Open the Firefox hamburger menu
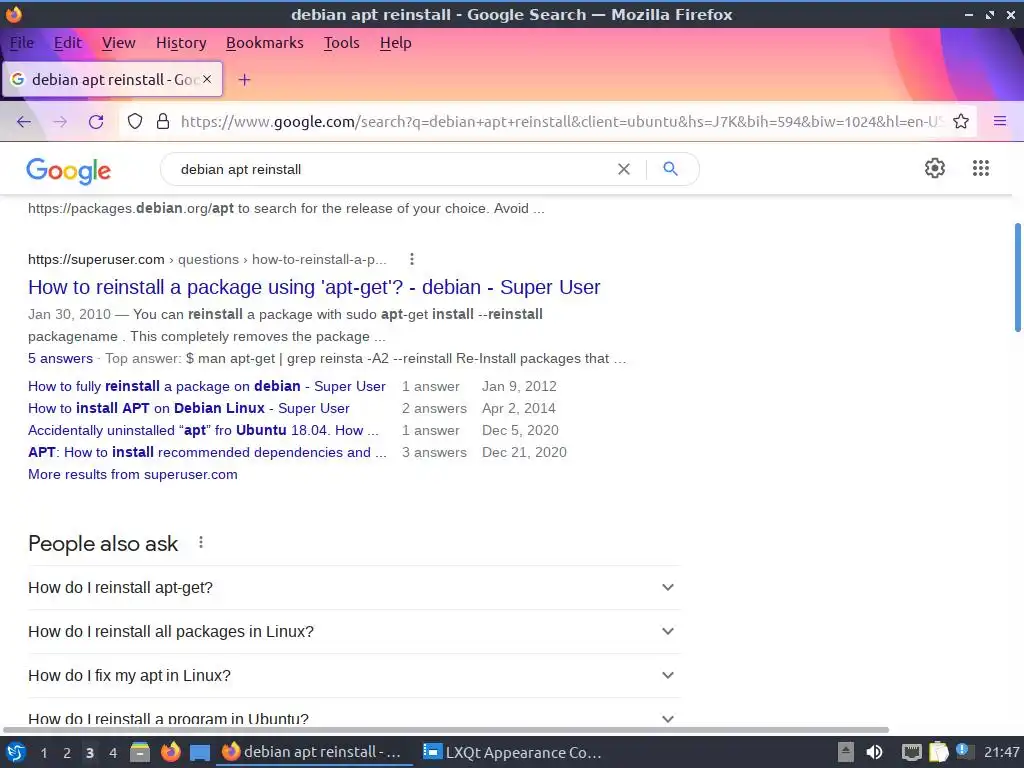1024x768 pixels. 999,121
